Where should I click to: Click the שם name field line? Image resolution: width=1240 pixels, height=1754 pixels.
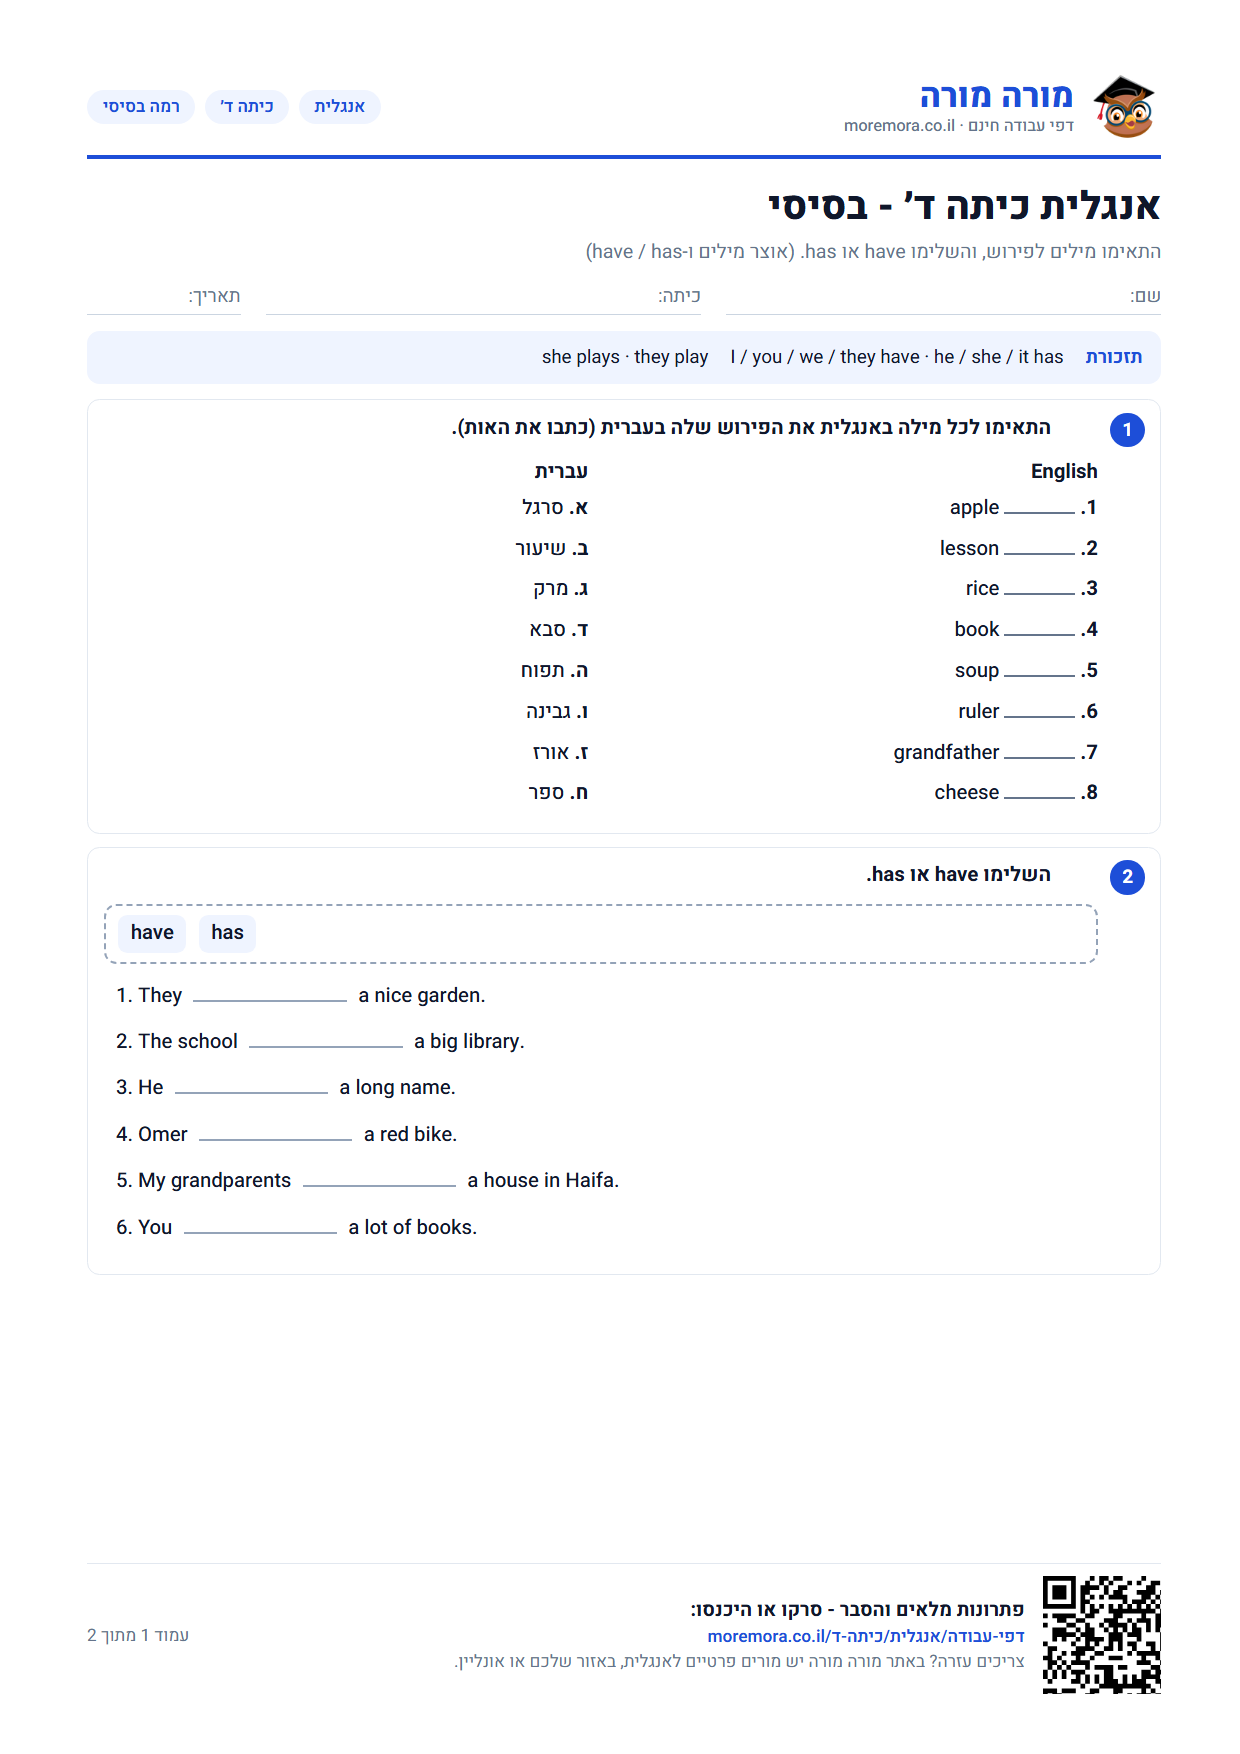943,298
